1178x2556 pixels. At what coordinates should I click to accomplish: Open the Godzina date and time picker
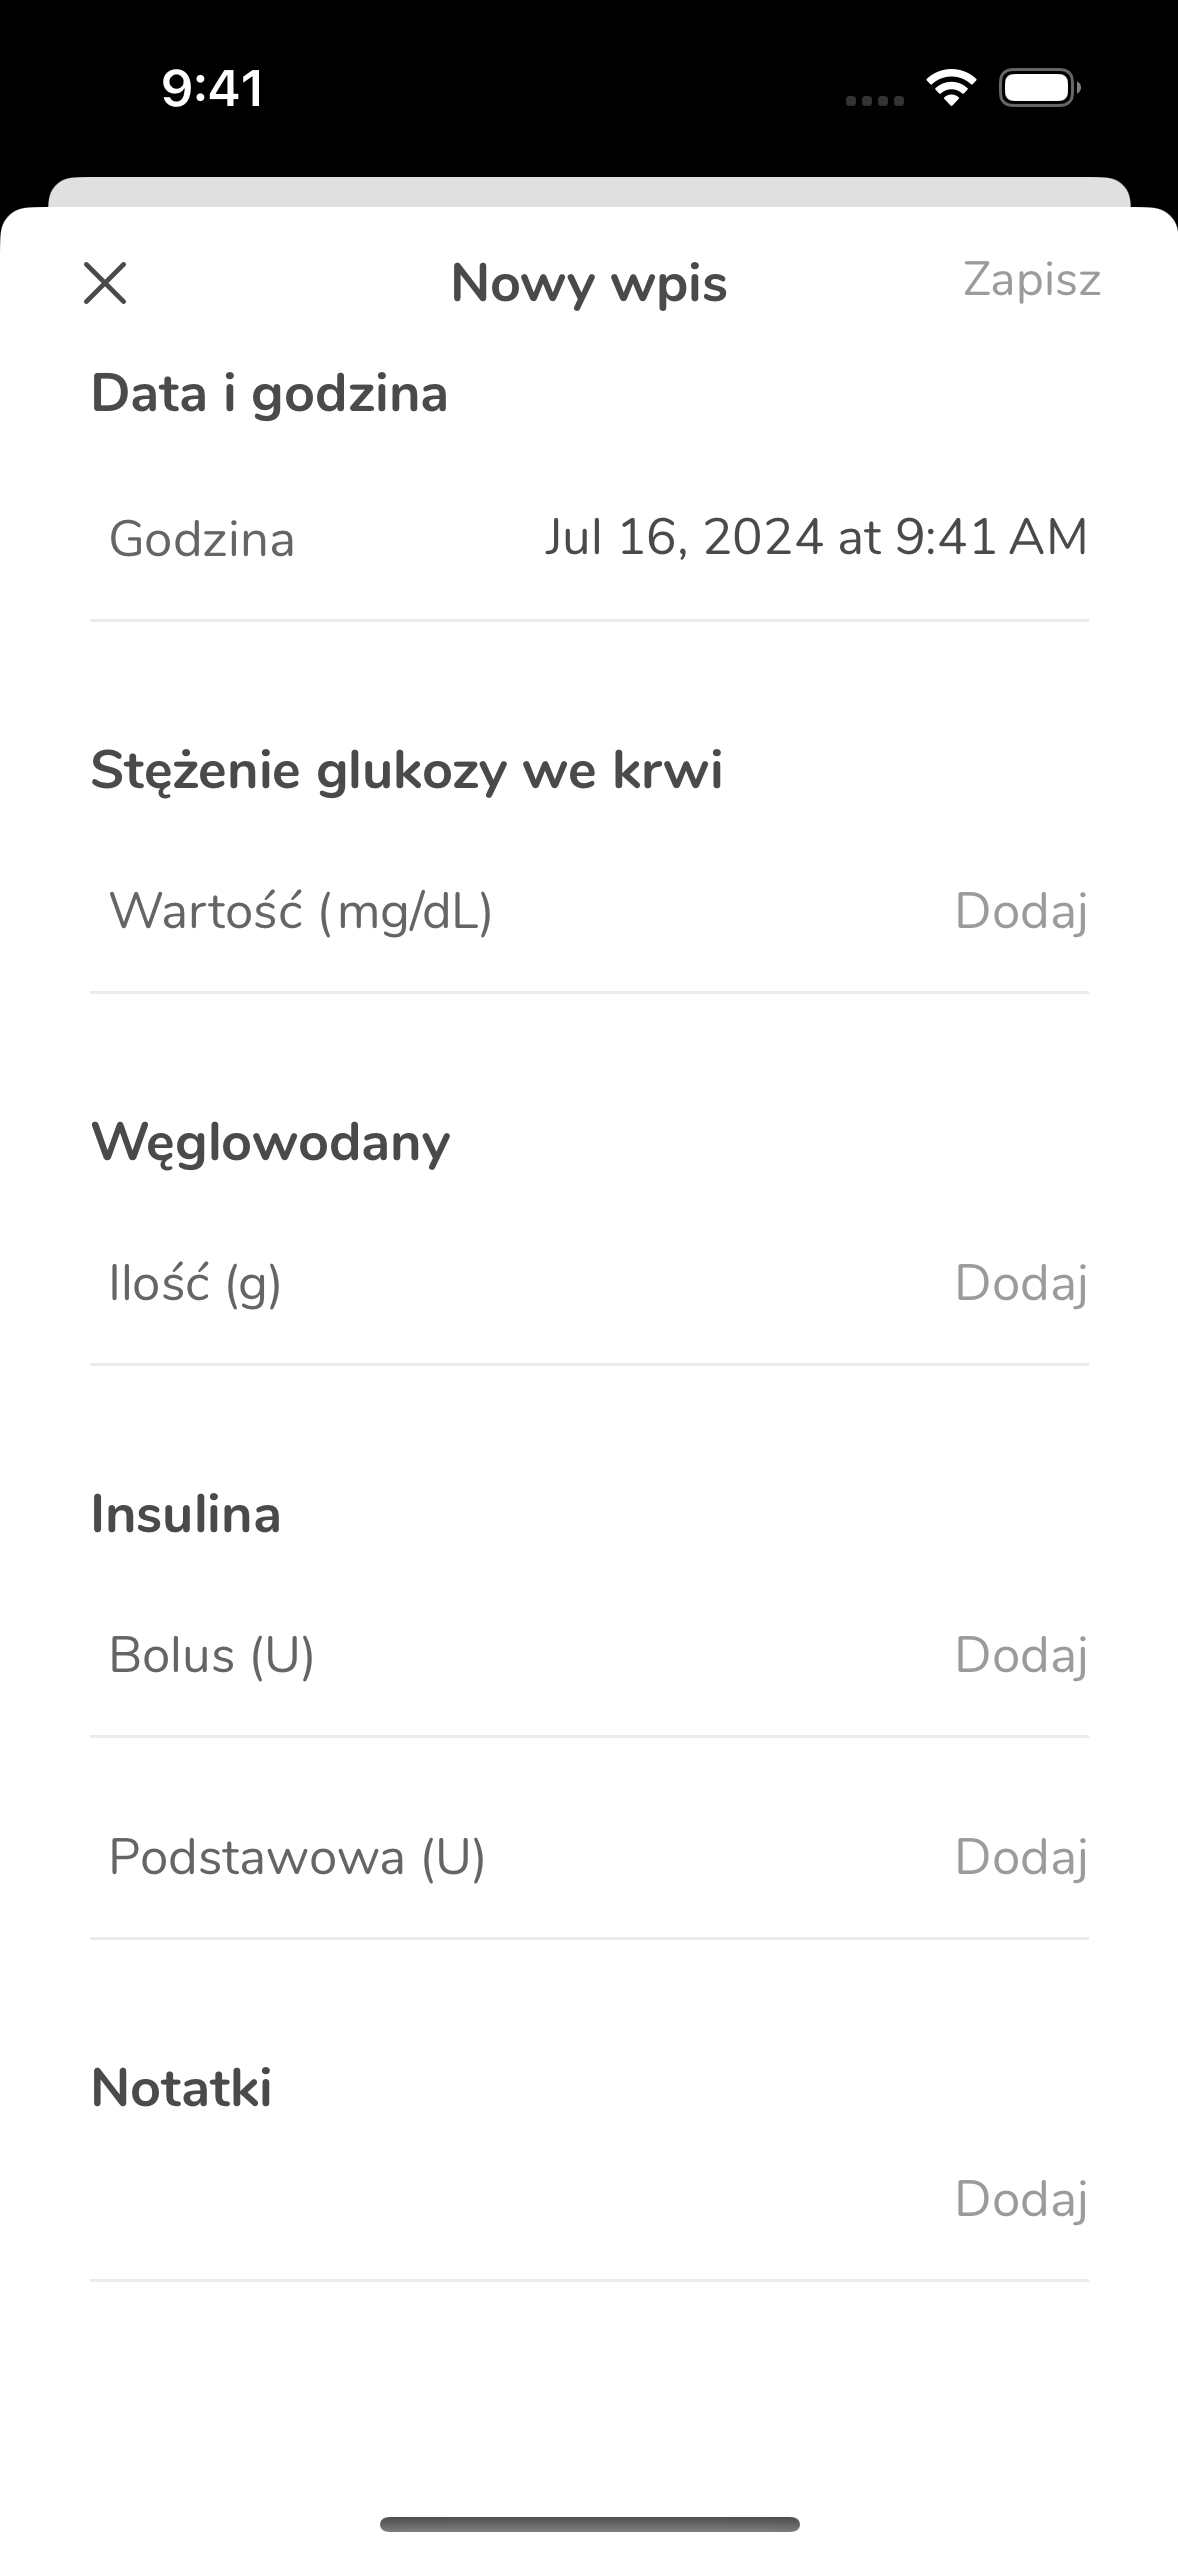[x=589, y=538]
